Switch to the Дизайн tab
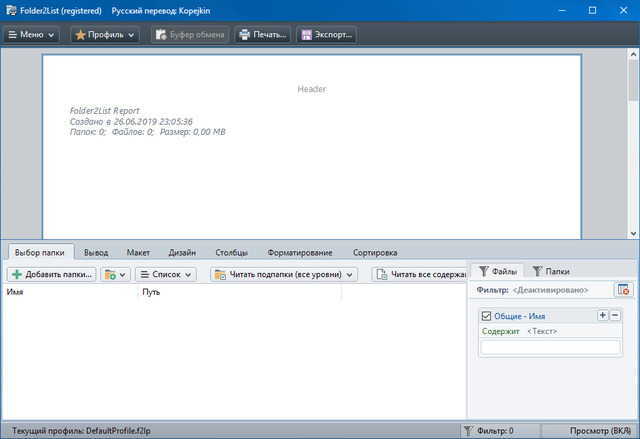This screenshot has width=640, height=439. (182, 253)
